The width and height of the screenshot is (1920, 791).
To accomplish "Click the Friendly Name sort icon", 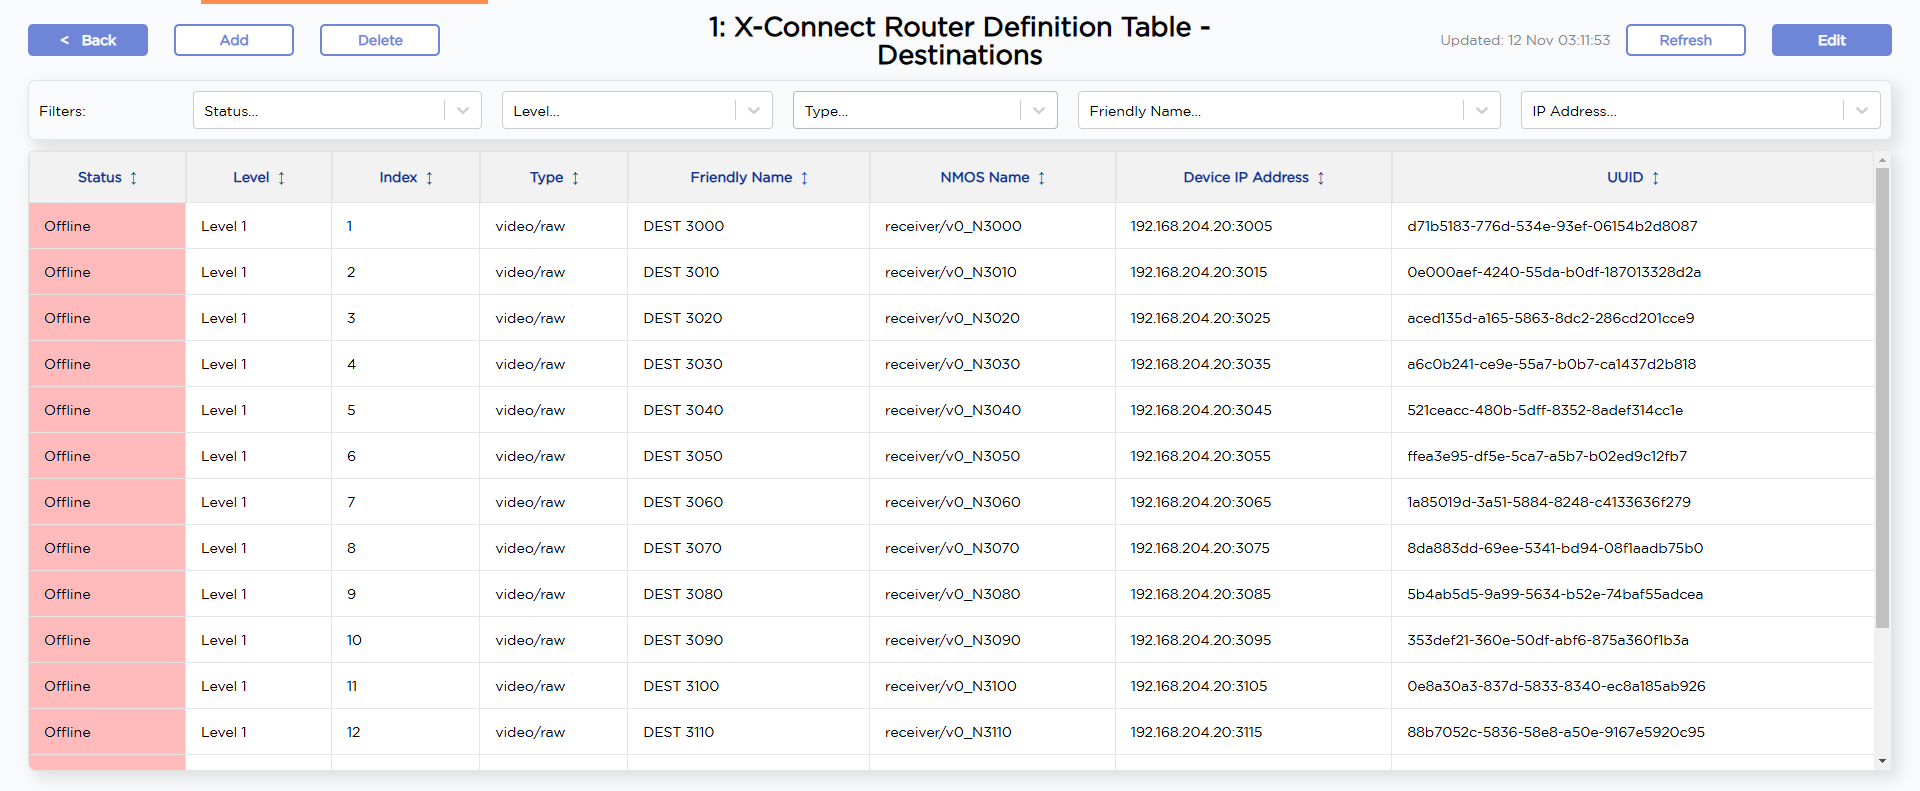I will coord(804,178).
